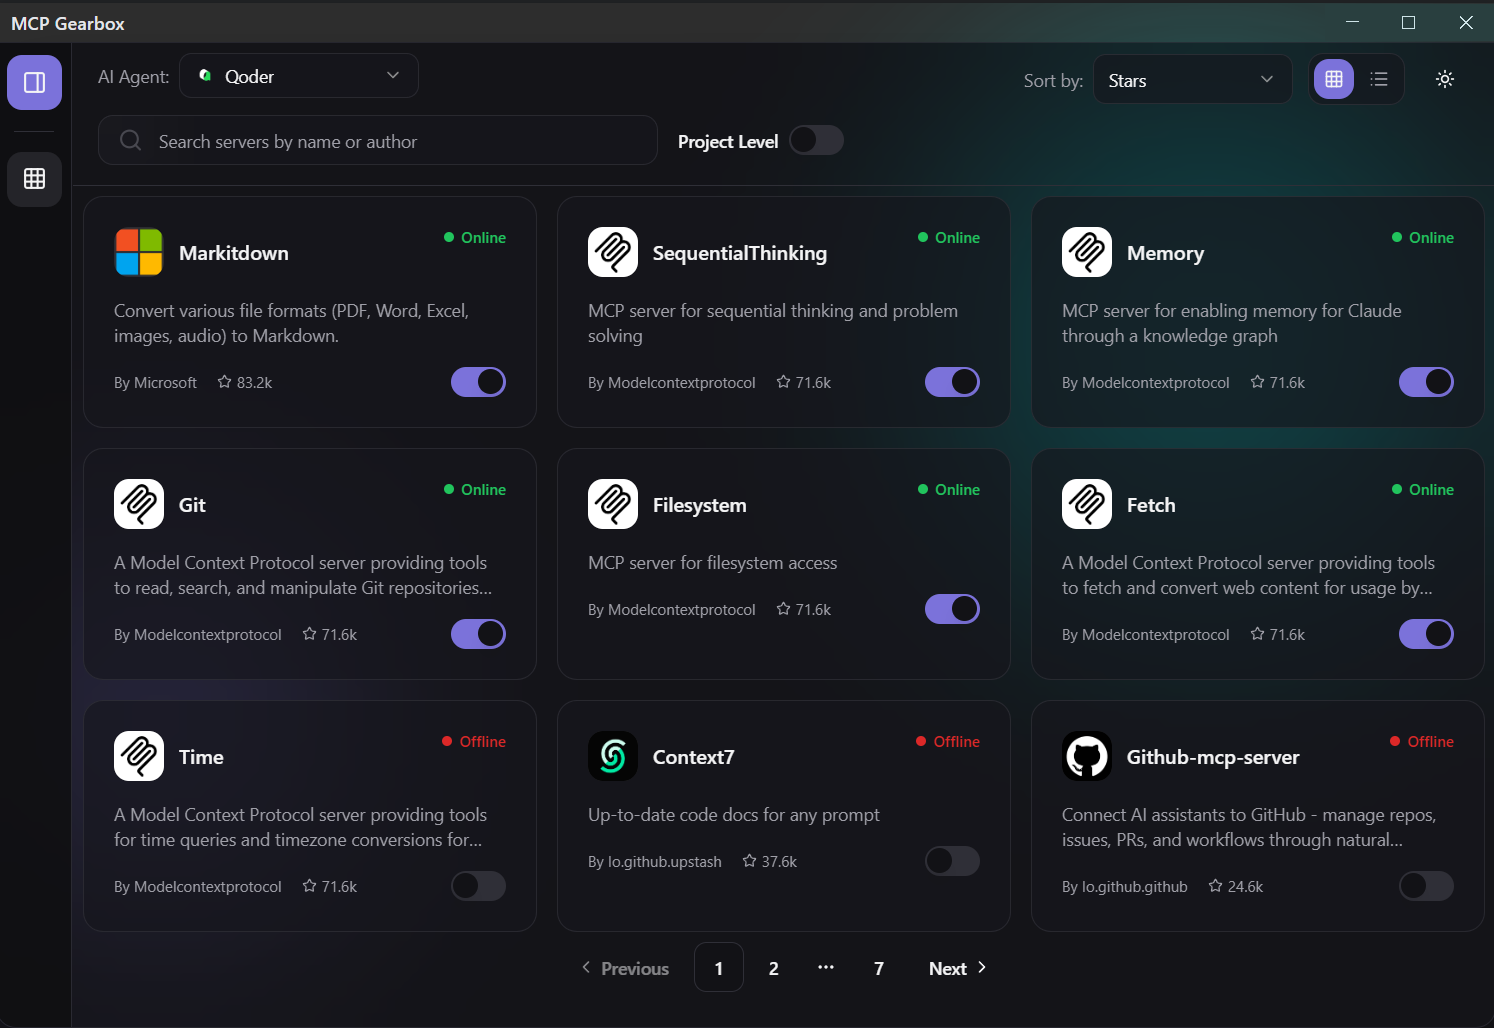Click the 37.6k stars count
Screen dimensions: 1494x1028
tap(779, 861)
